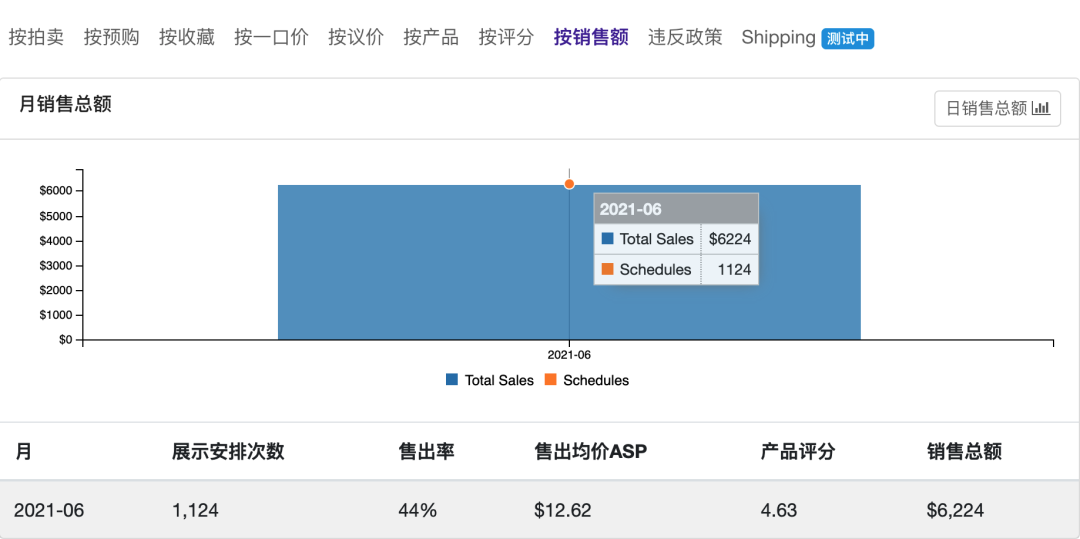Screen dimensions: 1080x539
Task: Toggle the Total Sales legend entry
Action: 490,380
